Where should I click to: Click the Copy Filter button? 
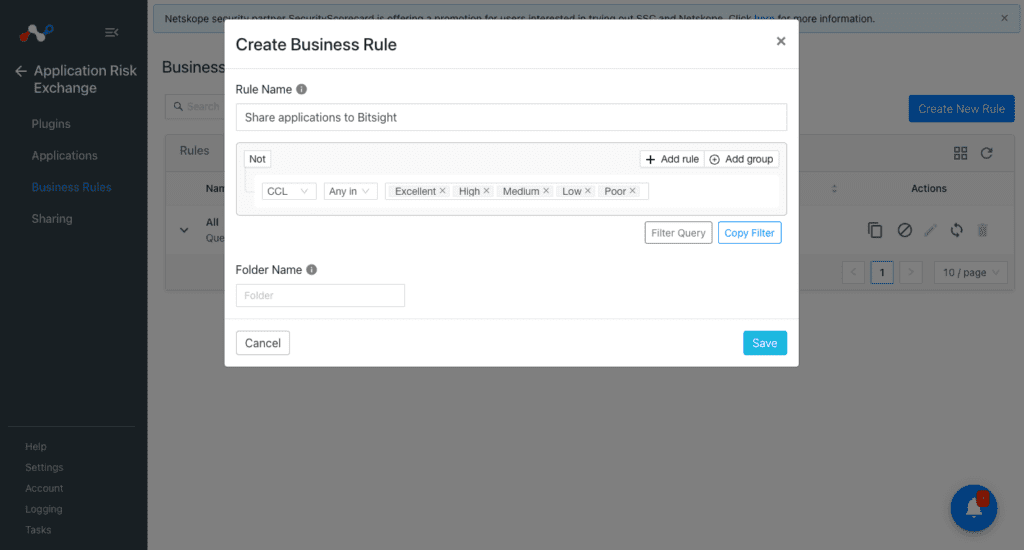[x=749, y=233]
